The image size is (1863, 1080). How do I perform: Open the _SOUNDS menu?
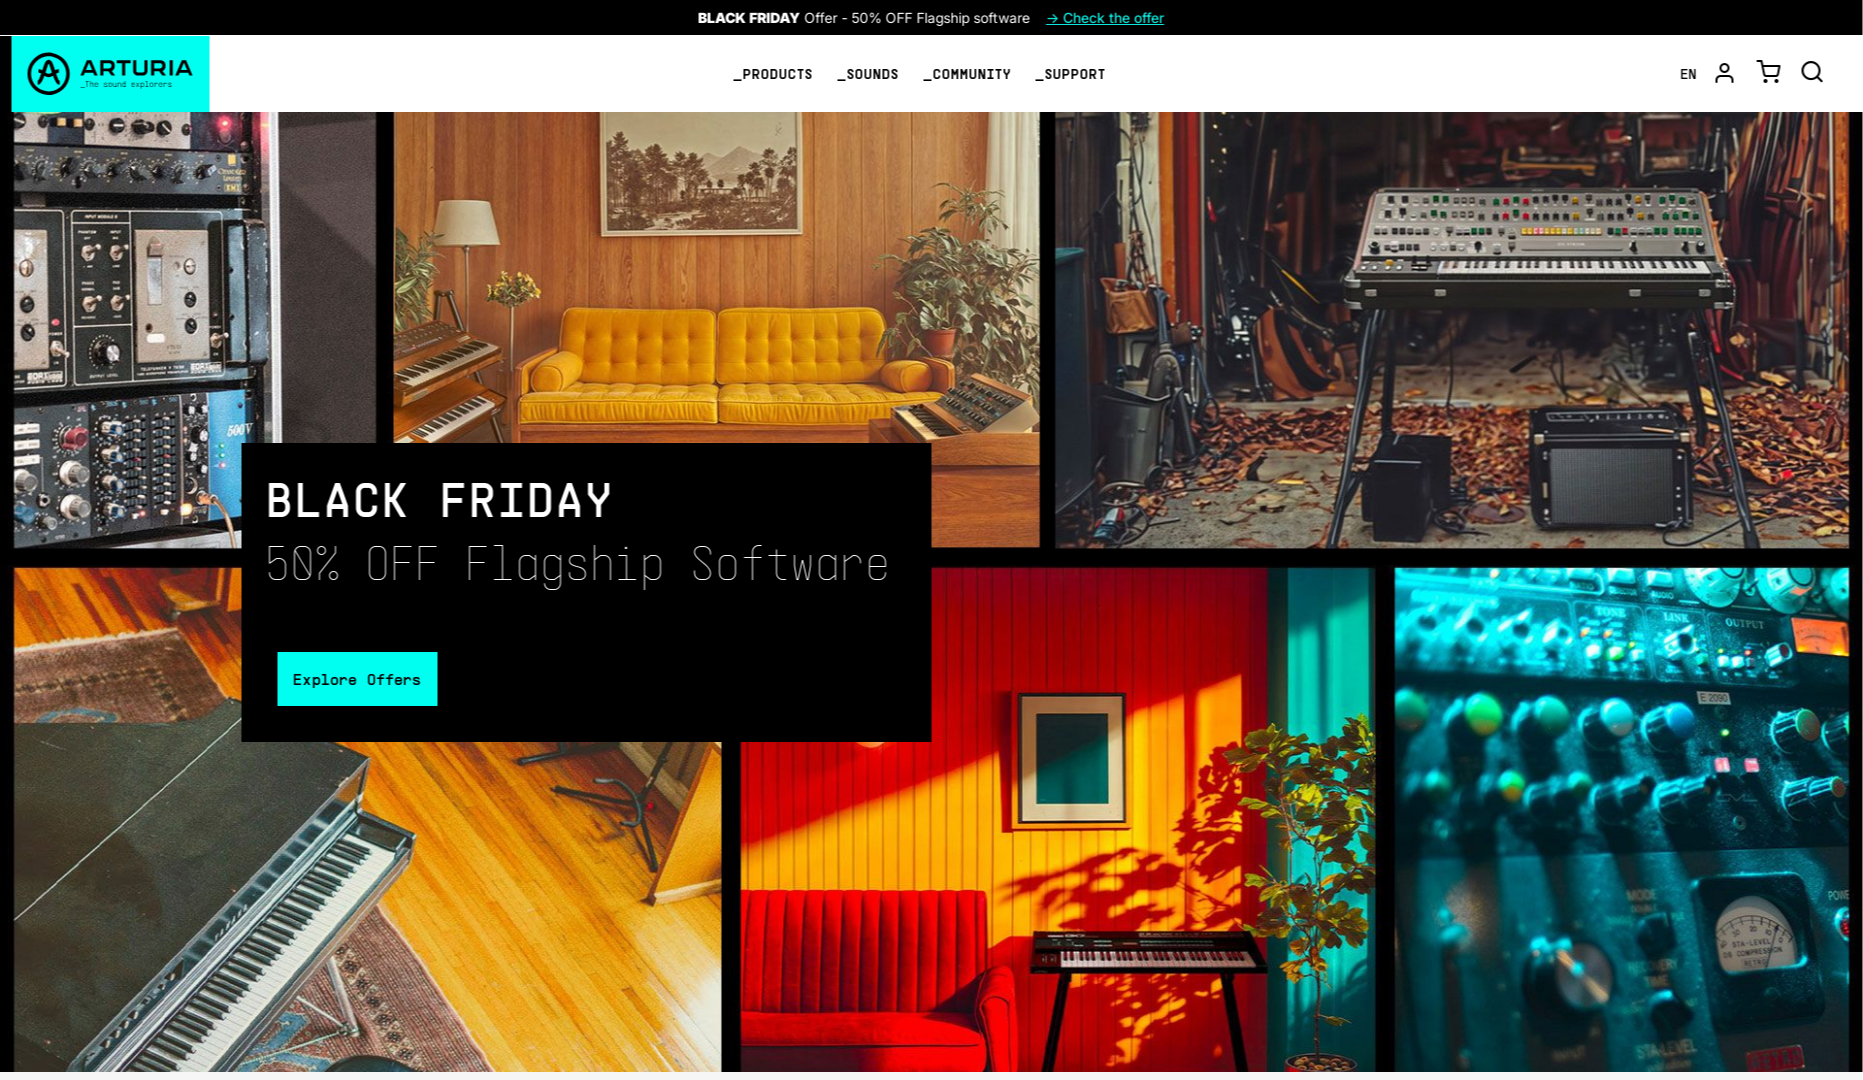(867, 74)
